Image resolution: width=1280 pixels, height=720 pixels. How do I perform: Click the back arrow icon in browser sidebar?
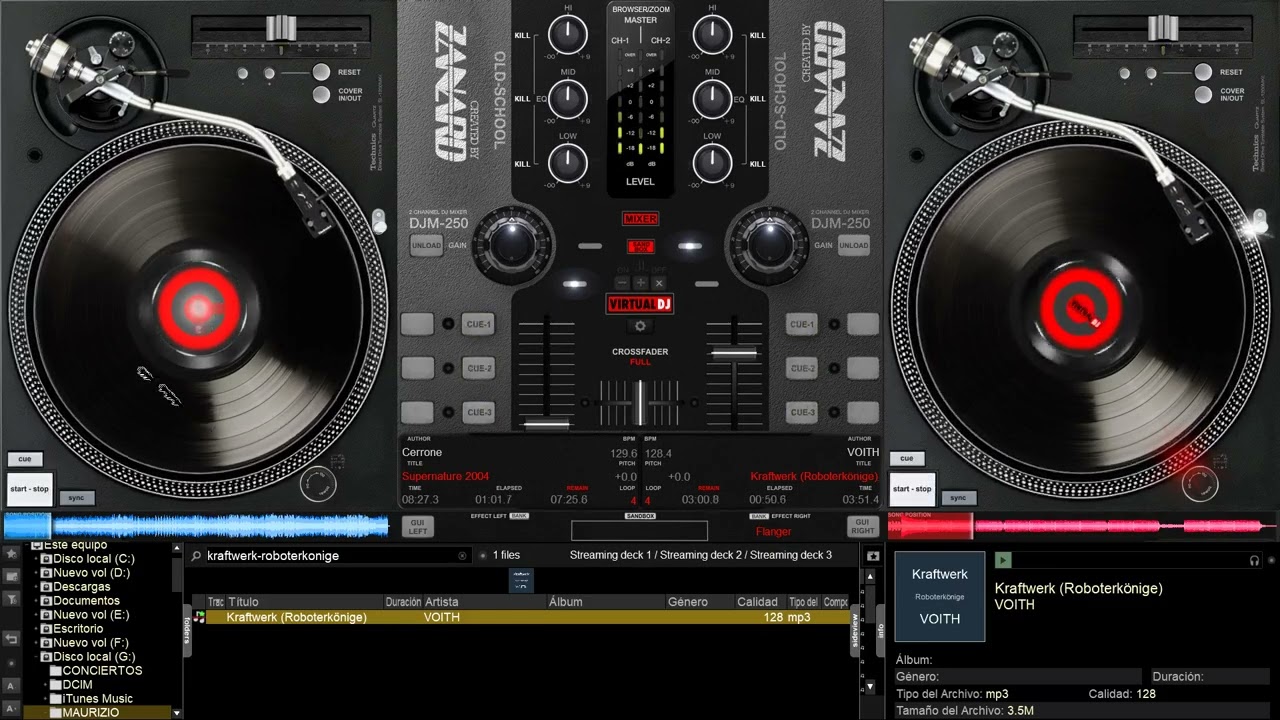click(11, 638)
